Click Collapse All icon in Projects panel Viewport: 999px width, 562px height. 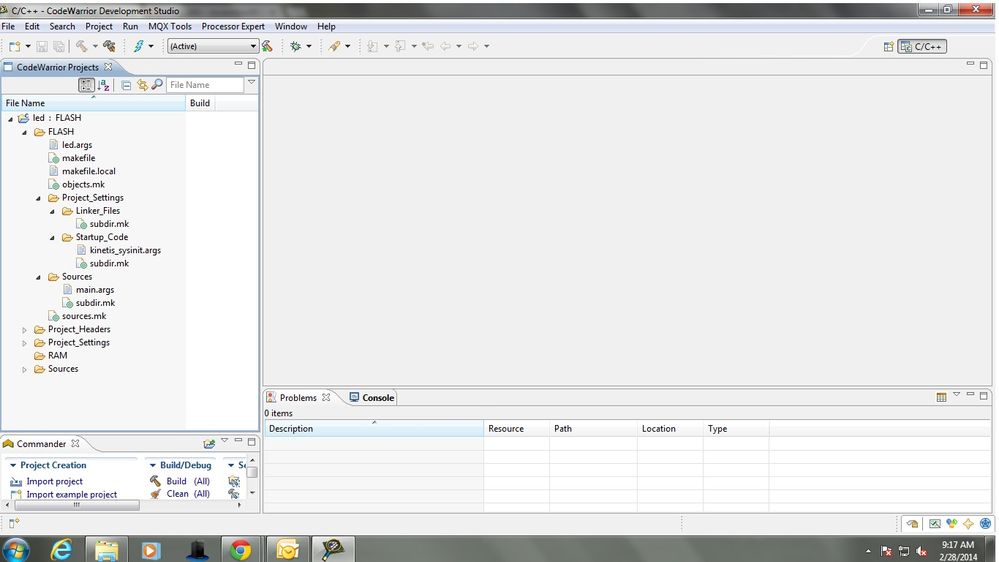[x=126, y=85]
